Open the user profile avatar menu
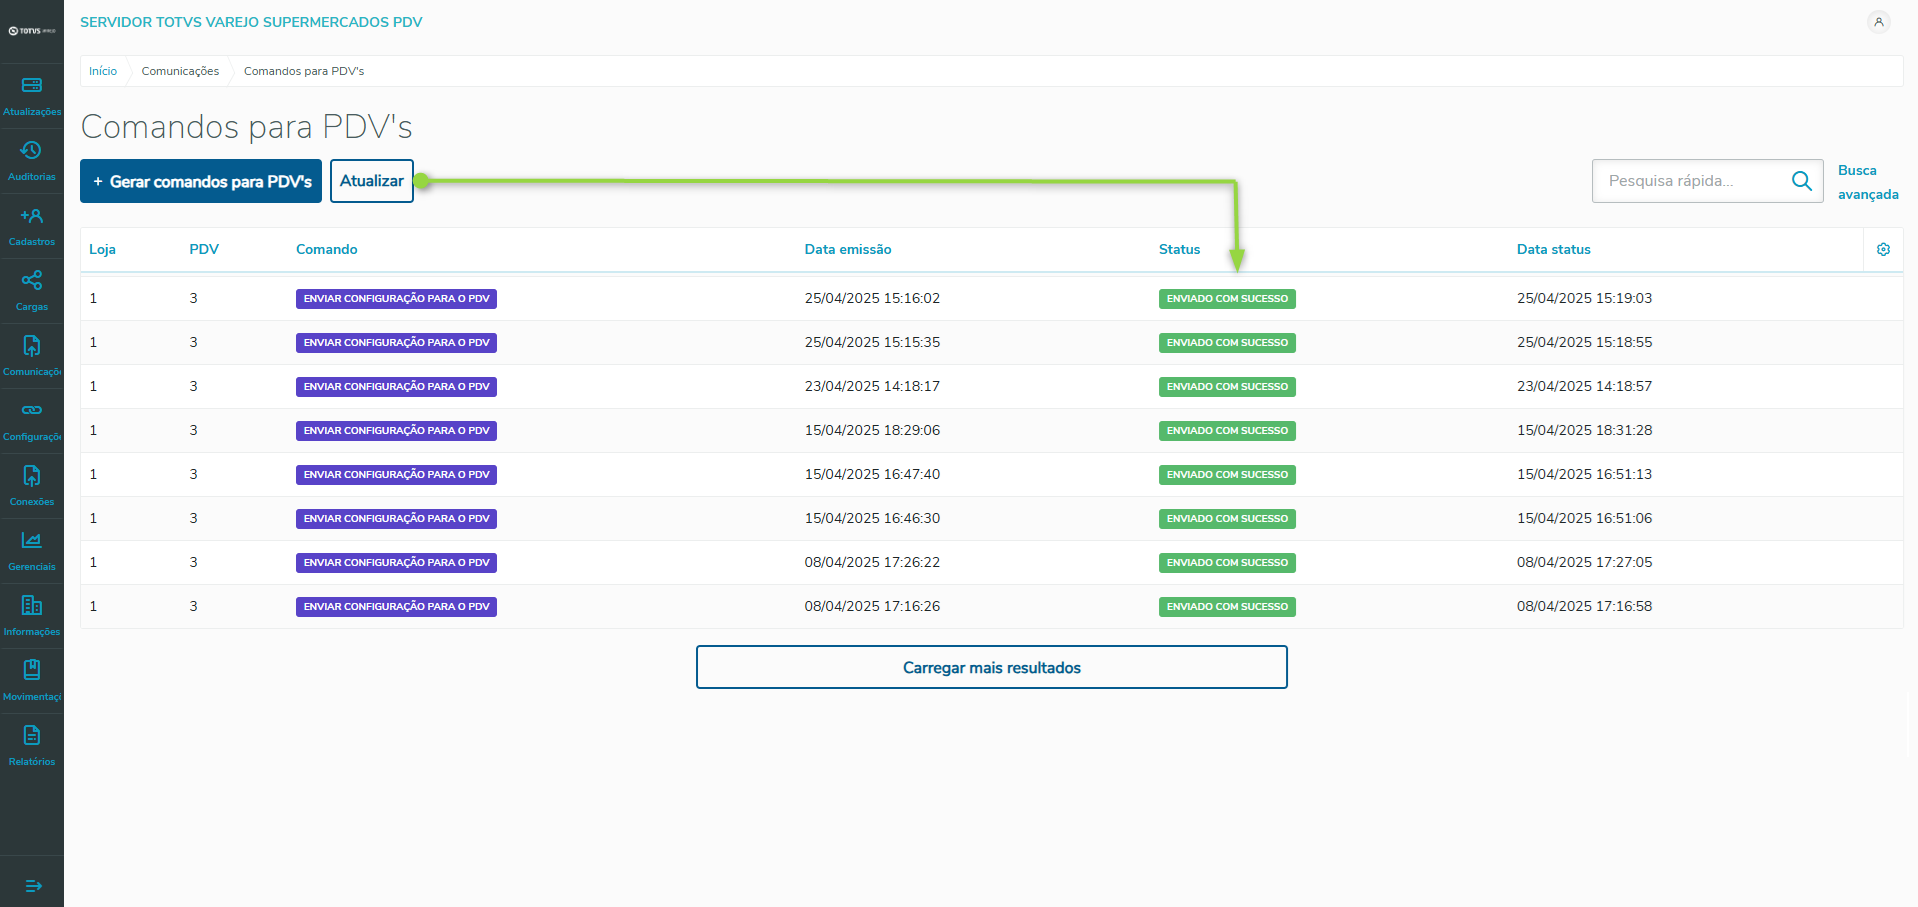This screenshot has width=1918, height=907. pyautogui.click(x=1879, y=22)
